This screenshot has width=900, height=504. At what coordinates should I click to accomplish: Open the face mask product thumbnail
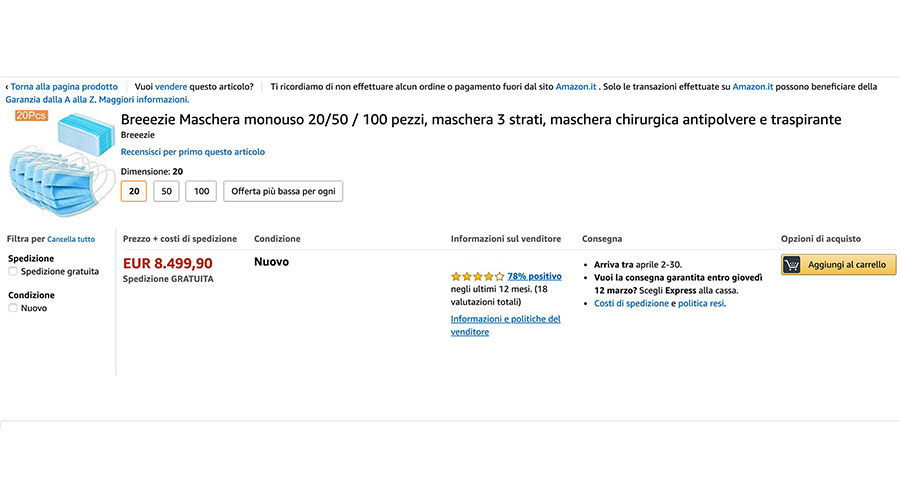tap(60, 165)
